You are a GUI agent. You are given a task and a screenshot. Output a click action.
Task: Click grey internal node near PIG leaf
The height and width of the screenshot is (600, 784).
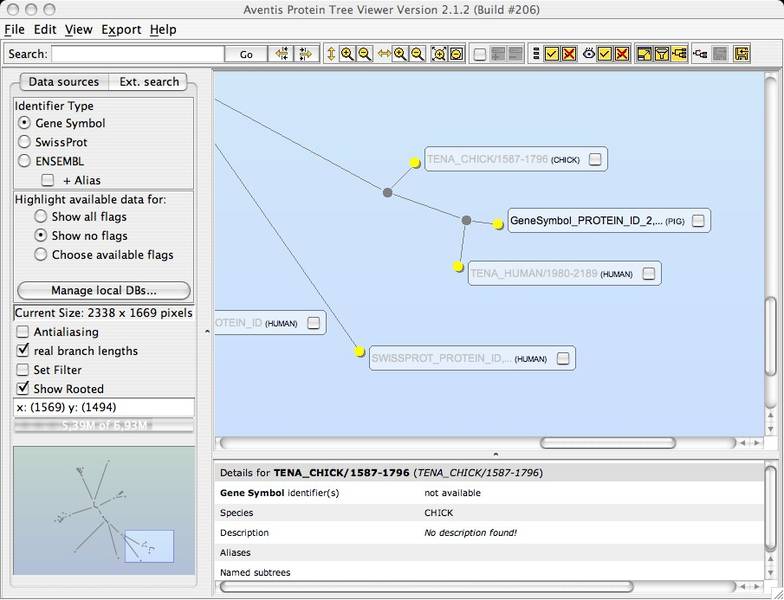[466, 220]
